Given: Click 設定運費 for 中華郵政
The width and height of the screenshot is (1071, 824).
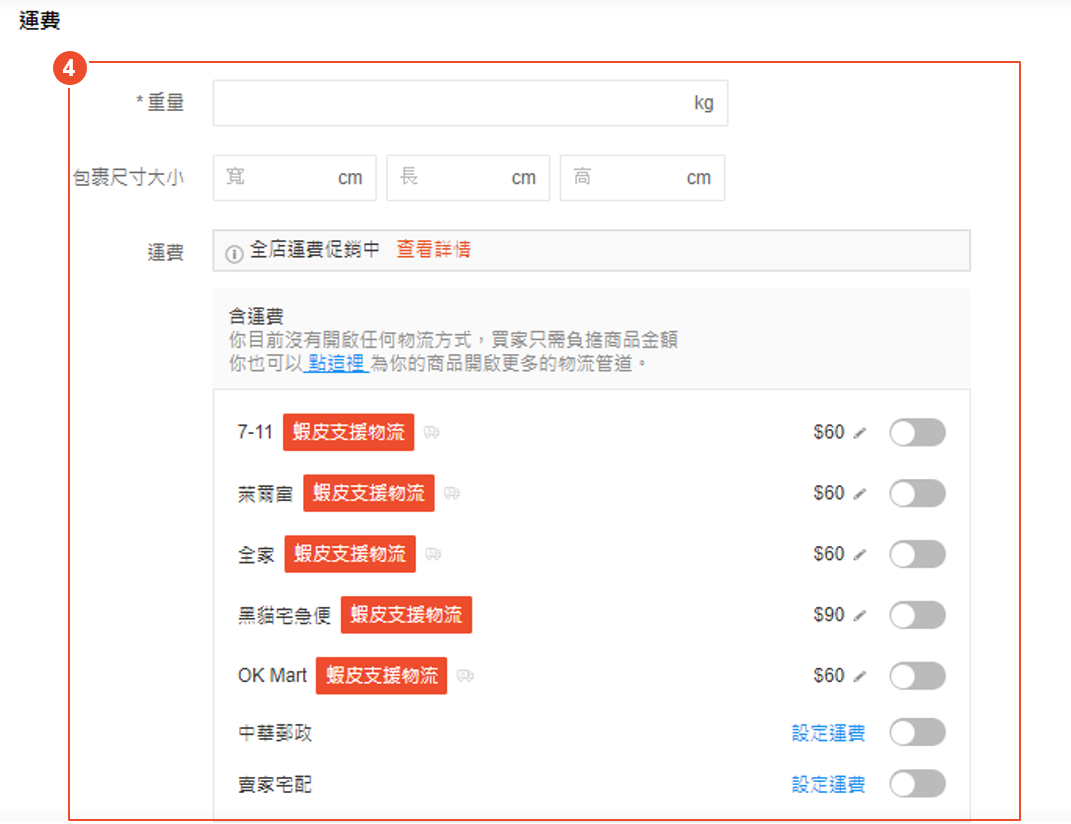Looking at the screenshot, I should click(828, 733).
